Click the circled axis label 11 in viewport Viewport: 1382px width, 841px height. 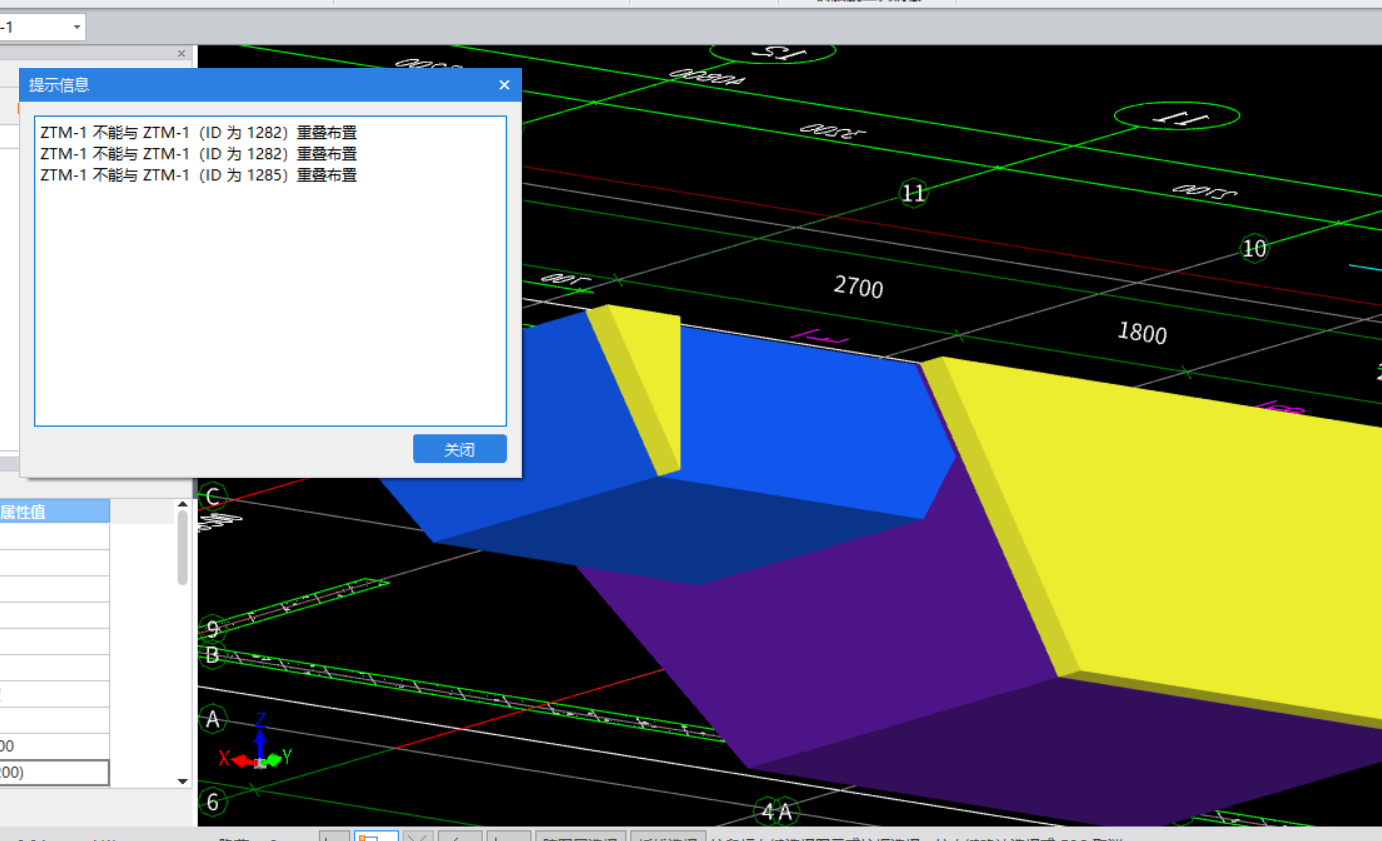(x=913, y=193)
